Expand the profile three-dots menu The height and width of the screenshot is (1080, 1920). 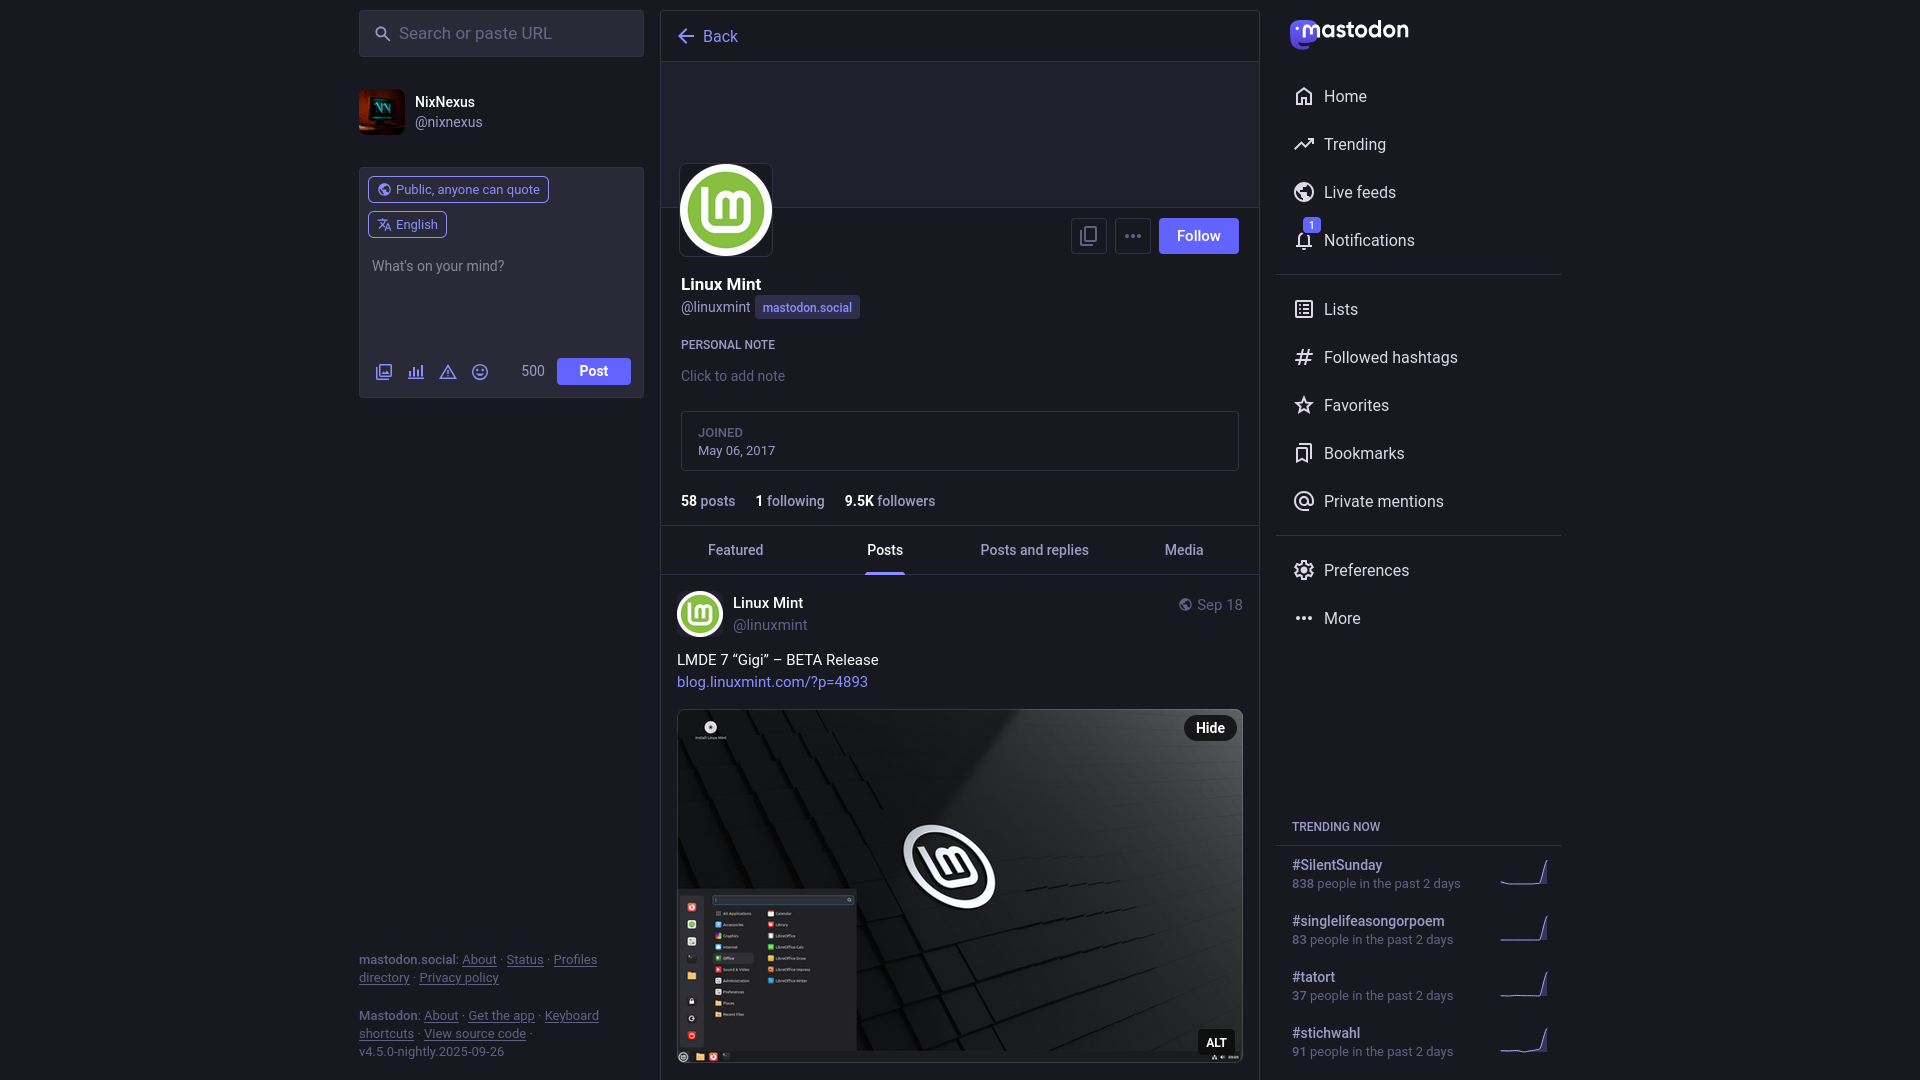(1132, 236)
